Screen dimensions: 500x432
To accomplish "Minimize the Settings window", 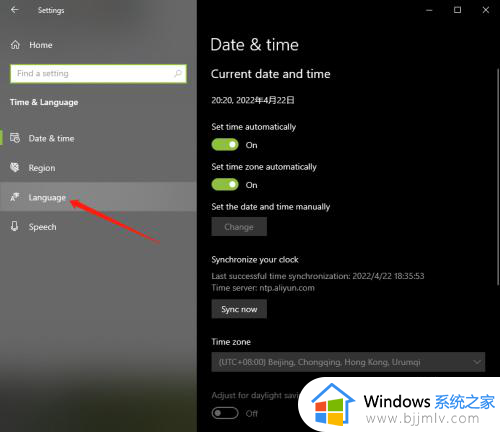I will [429, 10].
